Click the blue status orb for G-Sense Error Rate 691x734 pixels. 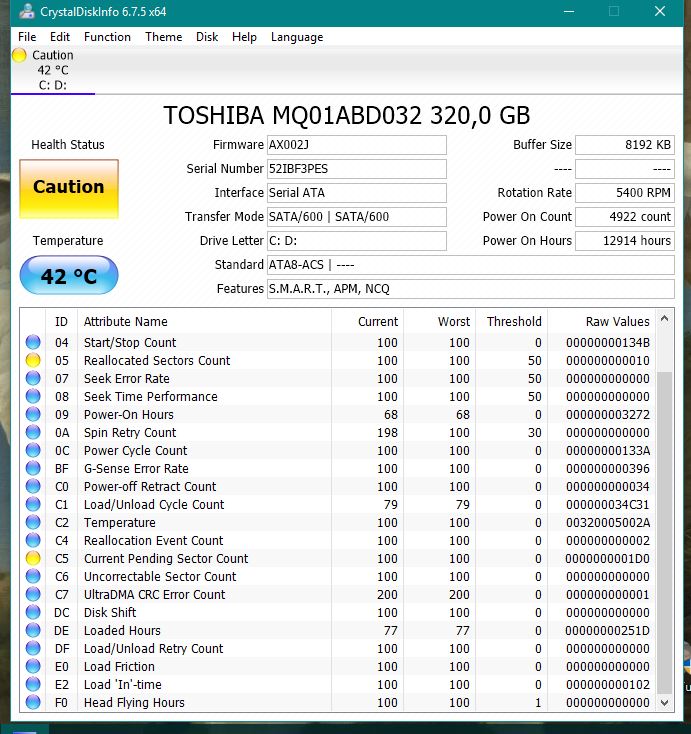pos(33,468)
